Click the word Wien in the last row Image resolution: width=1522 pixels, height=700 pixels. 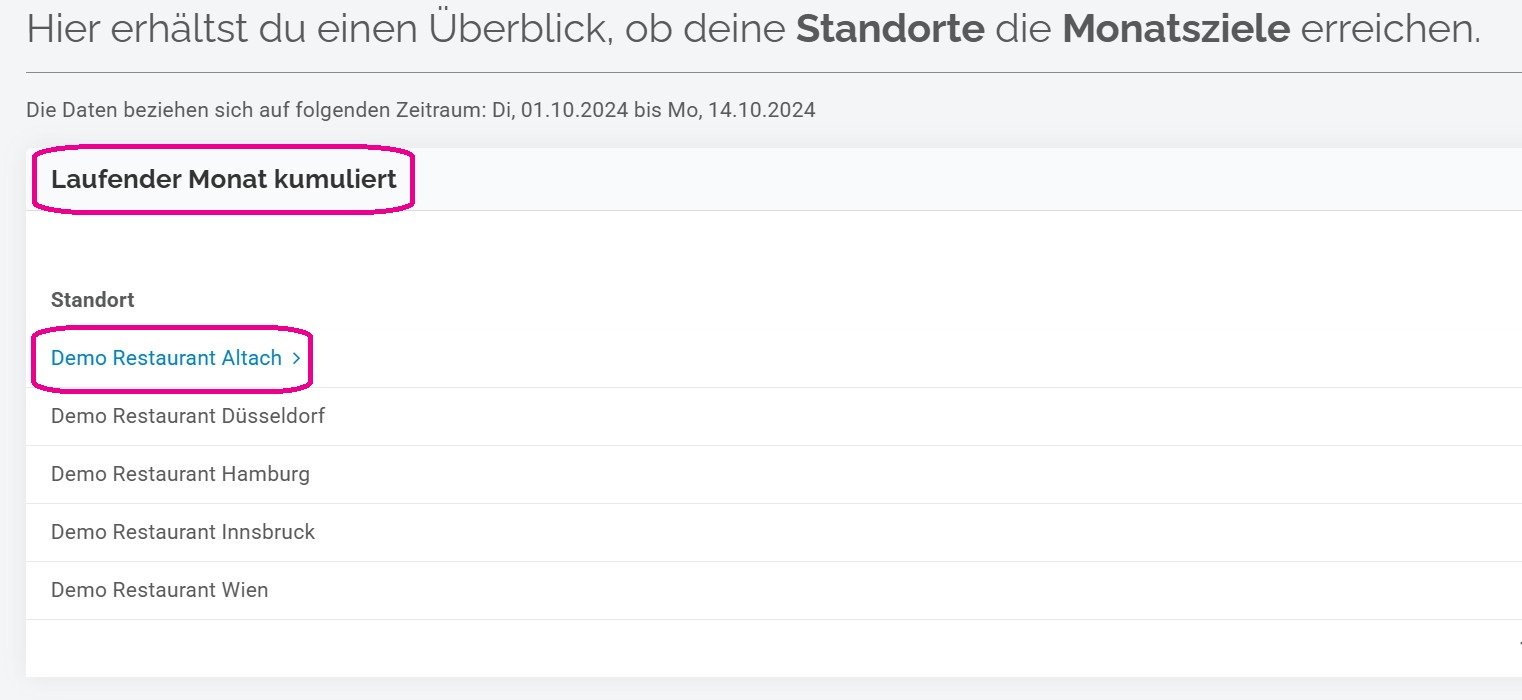pos(245,590)
